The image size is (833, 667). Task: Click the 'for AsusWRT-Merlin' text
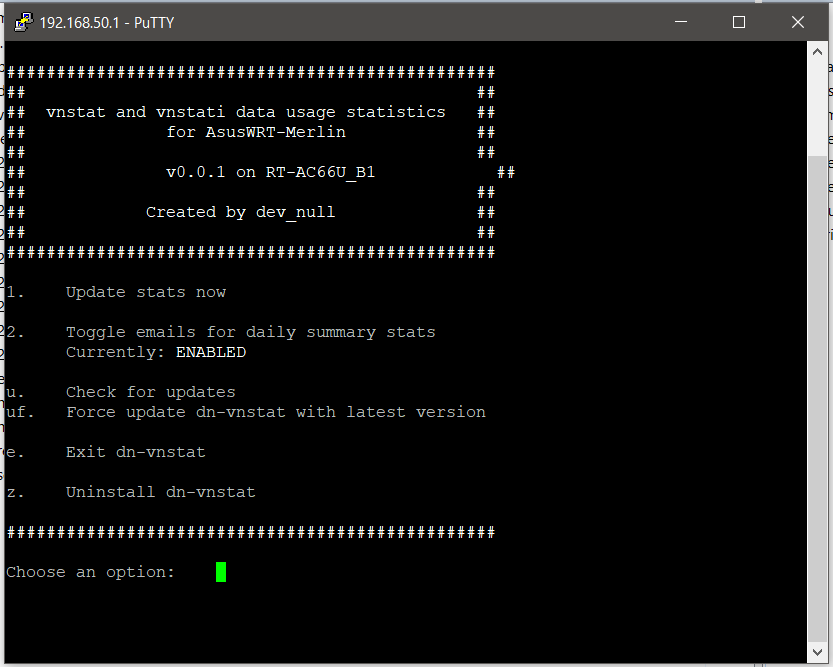tap(256, 132)
